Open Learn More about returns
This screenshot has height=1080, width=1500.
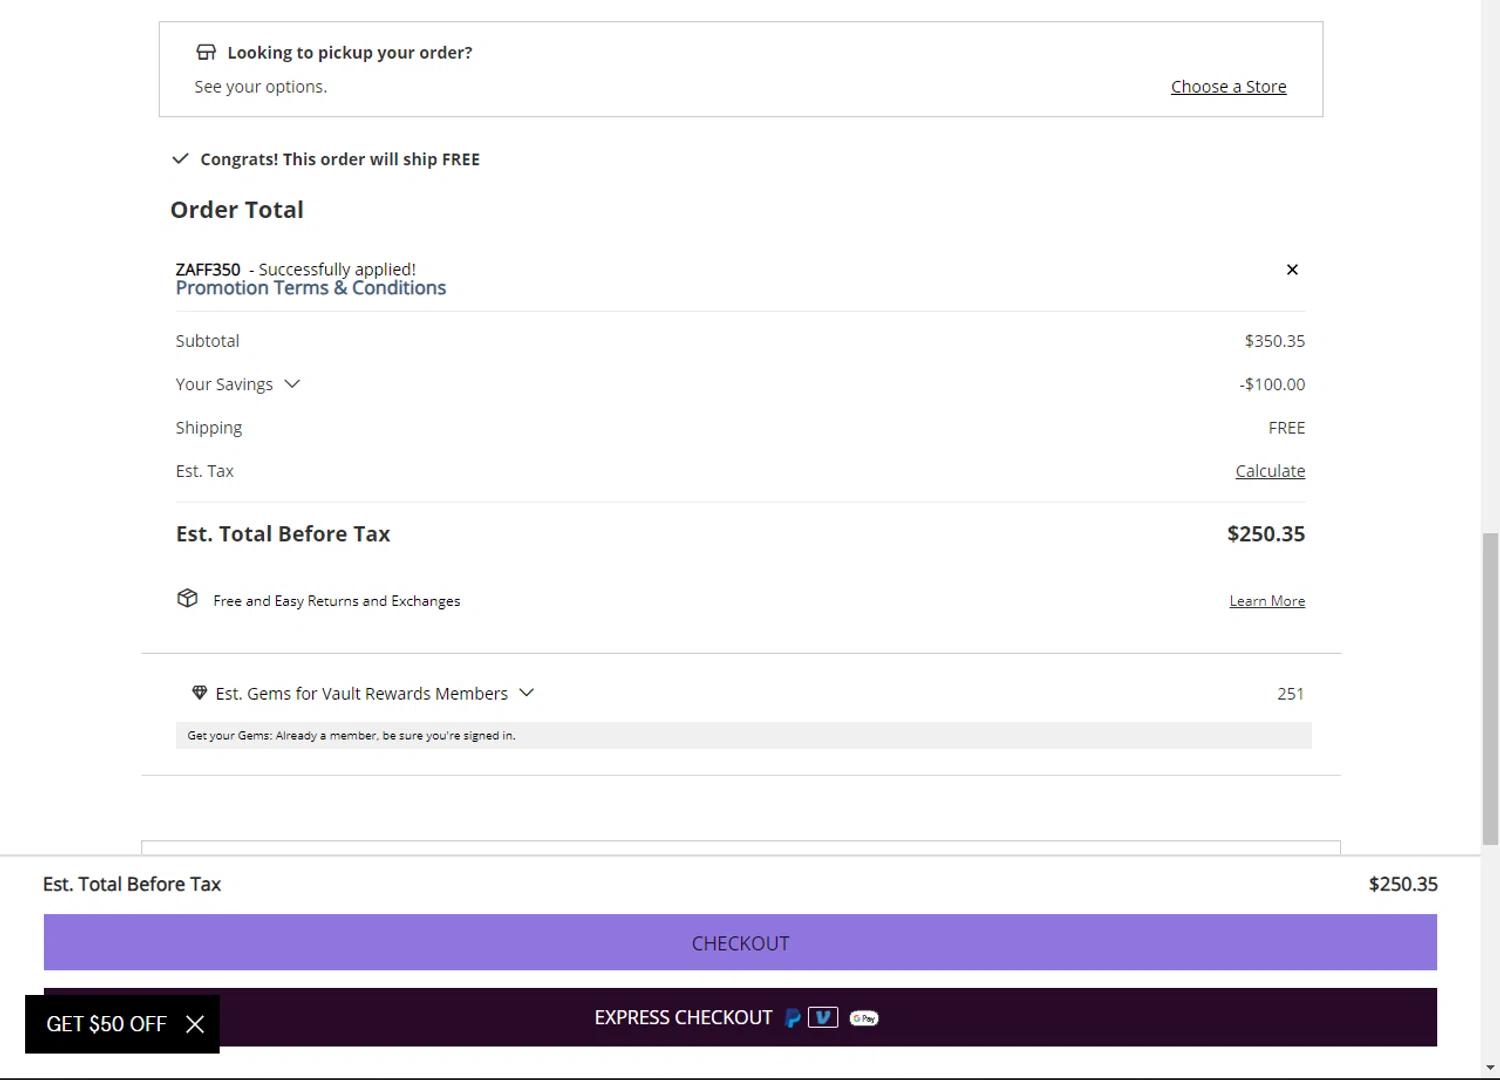1267,601
